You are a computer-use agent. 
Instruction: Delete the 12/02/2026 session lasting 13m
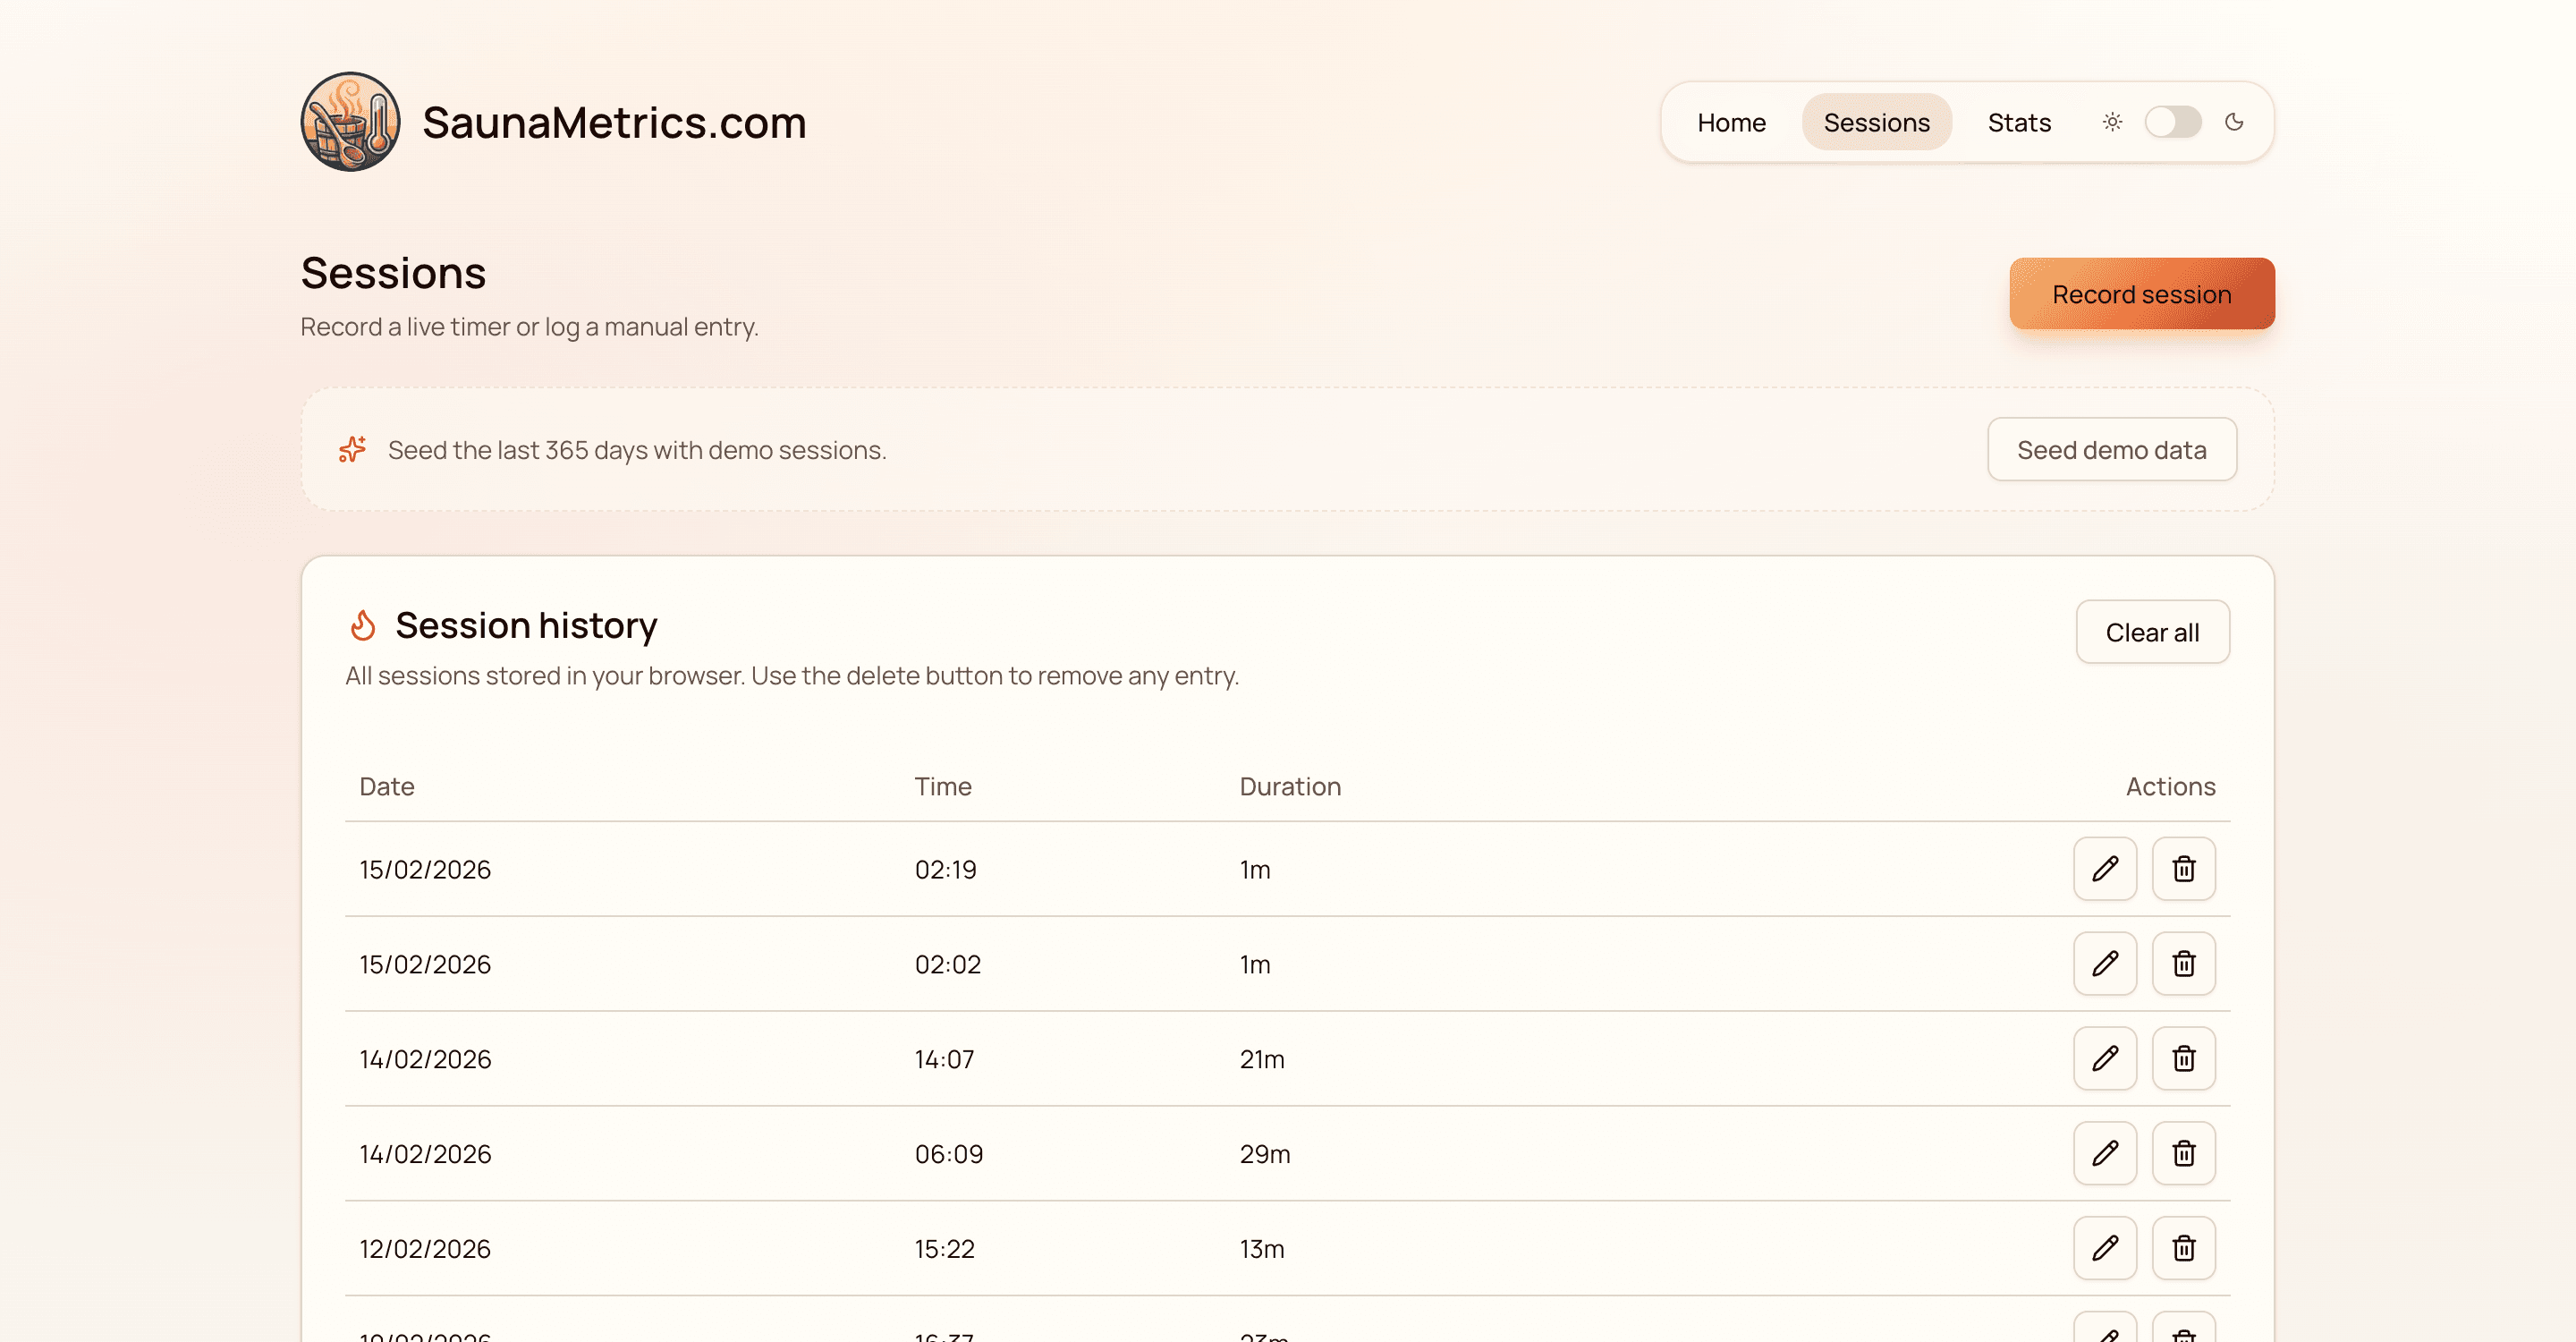click(x=2184, y=1248)
